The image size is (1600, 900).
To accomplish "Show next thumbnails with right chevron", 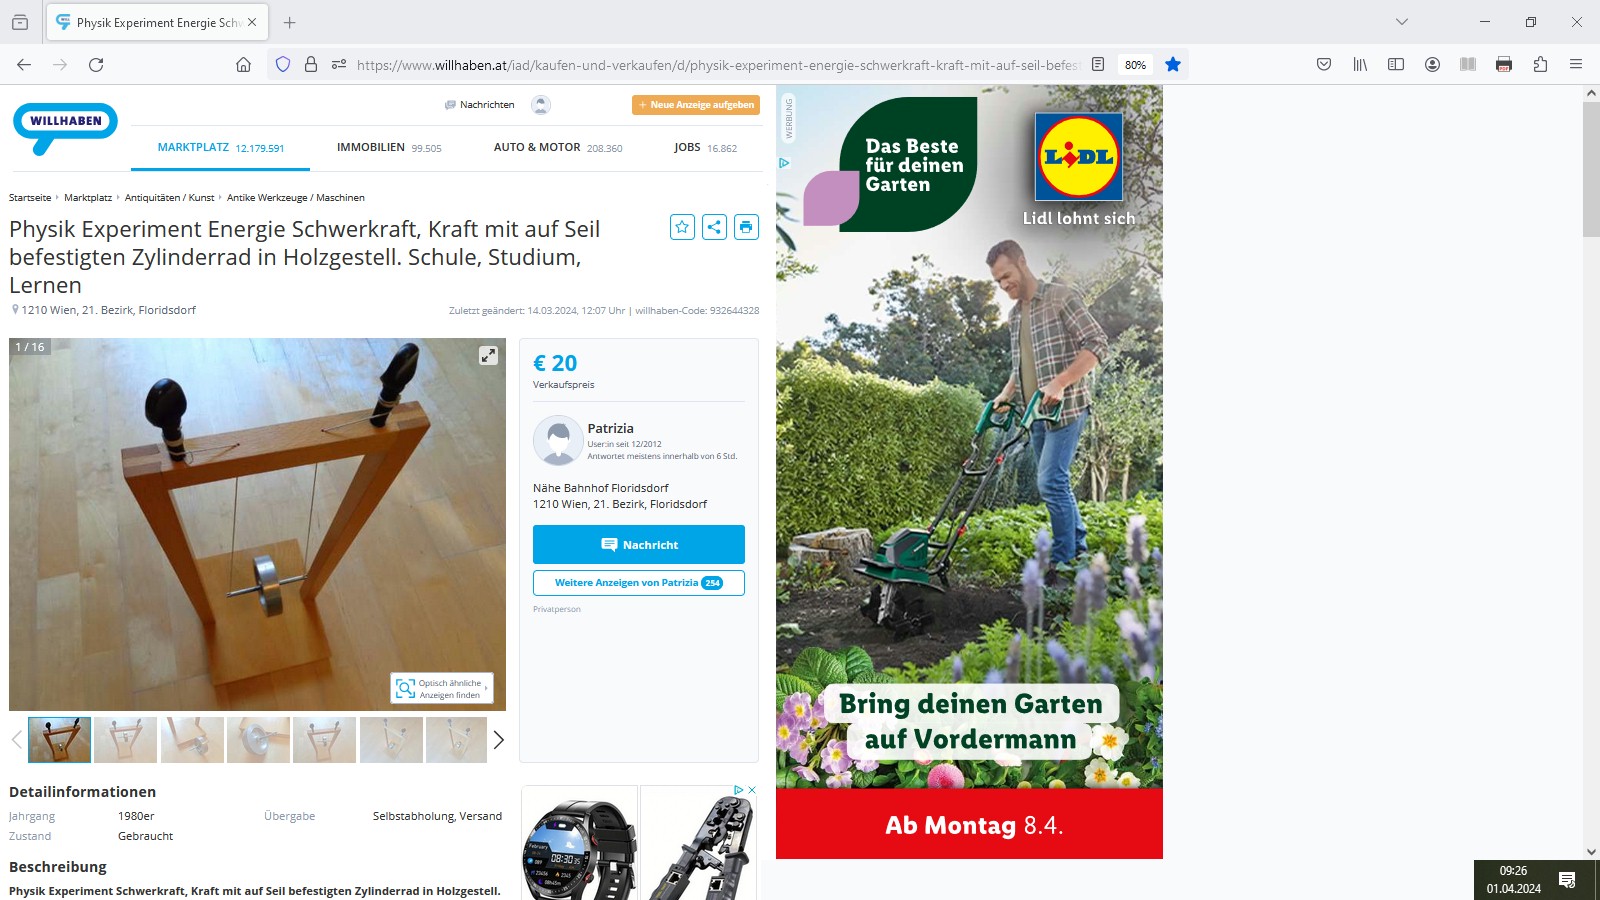I will [498, 740].
